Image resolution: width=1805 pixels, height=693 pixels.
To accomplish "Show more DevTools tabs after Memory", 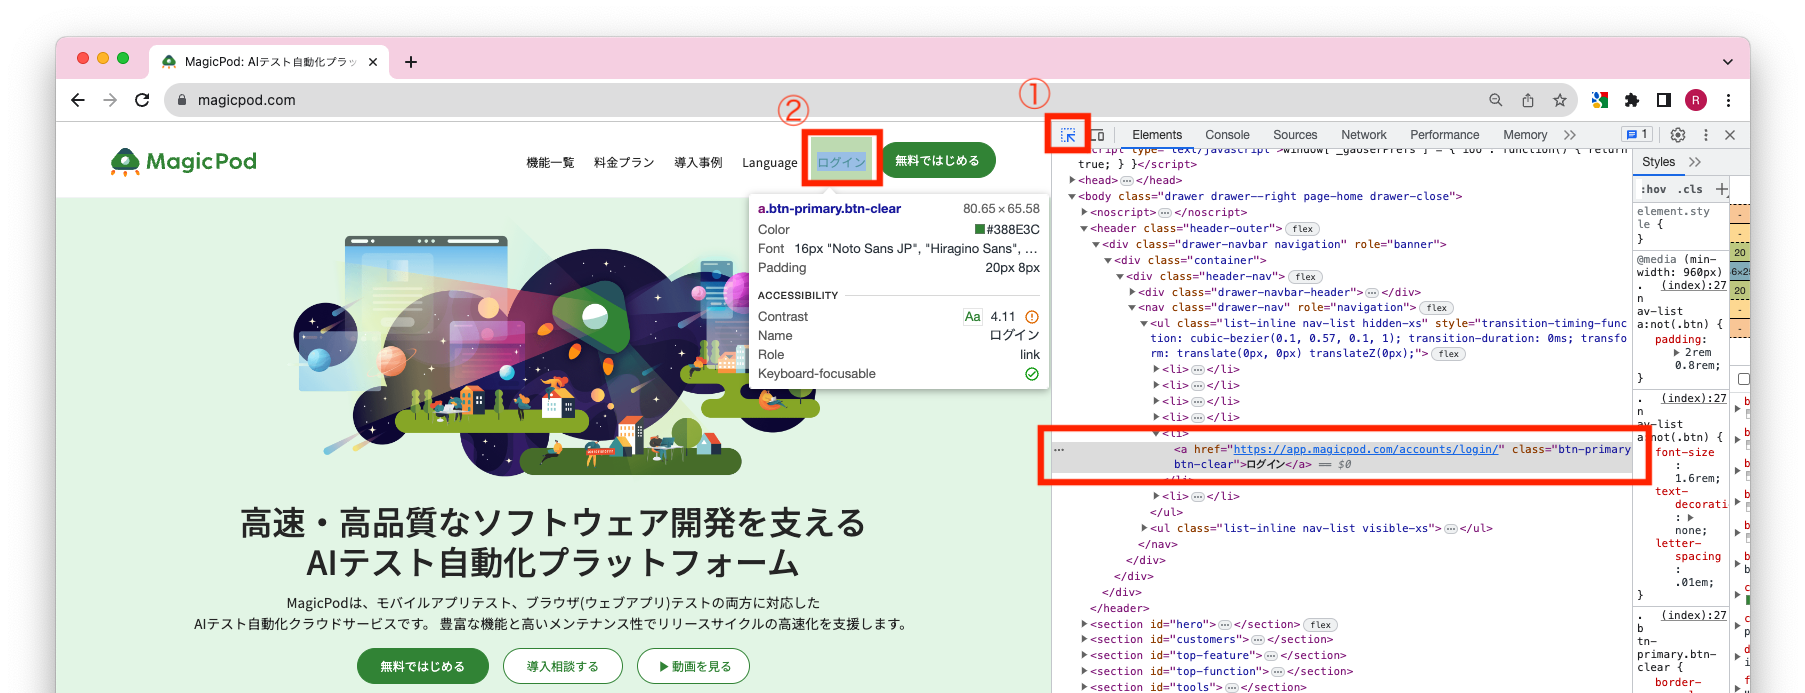I will pos(1570,135).
